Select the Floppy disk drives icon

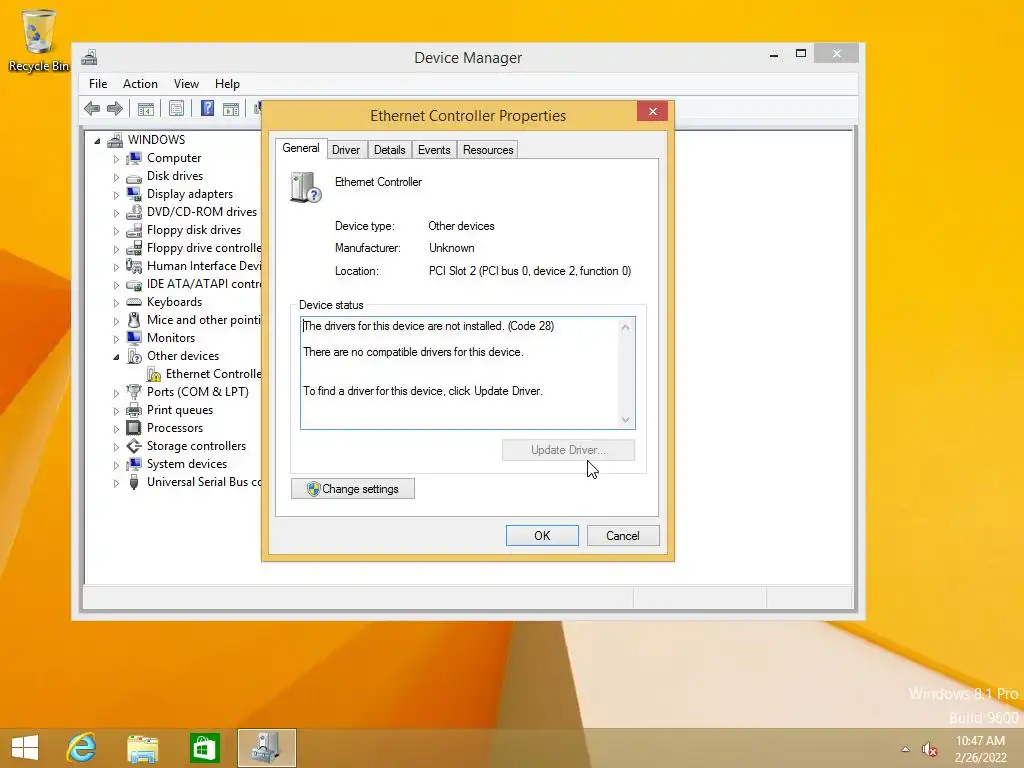134,230
